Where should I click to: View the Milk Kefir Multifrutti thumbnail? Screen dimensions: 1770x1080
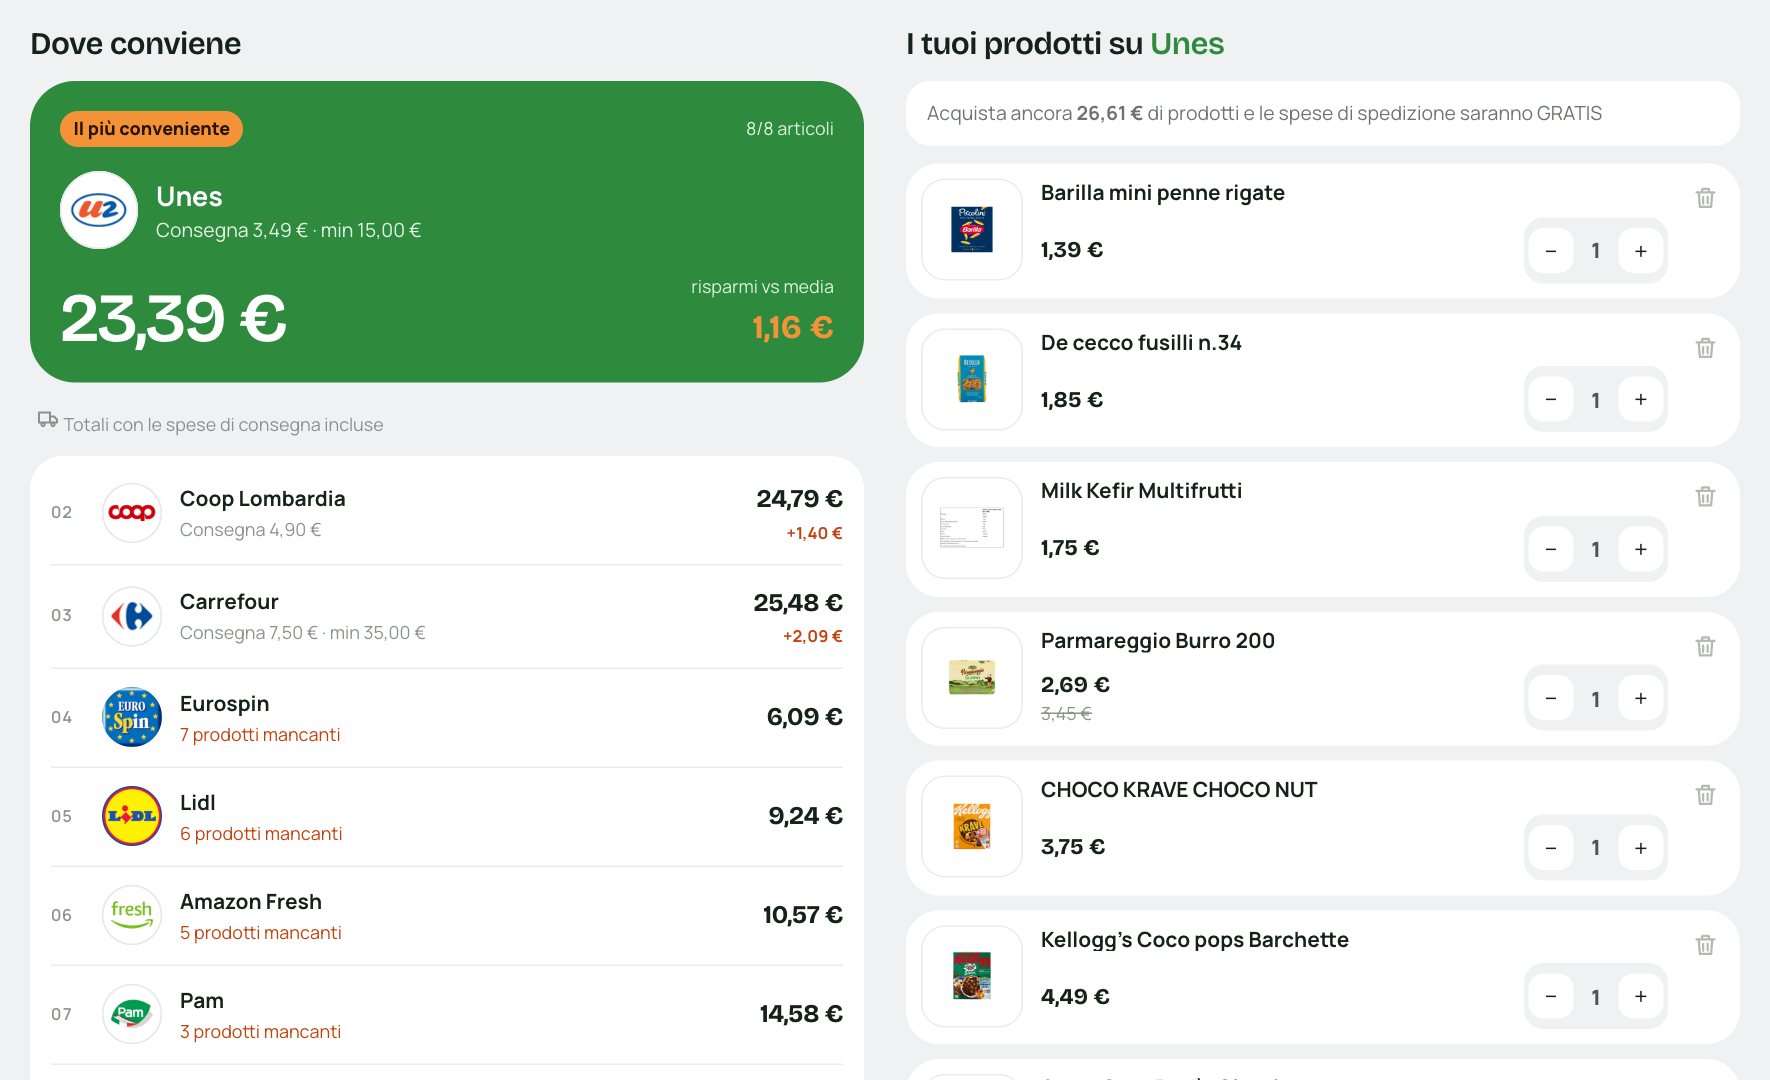[x=972, y=528]
